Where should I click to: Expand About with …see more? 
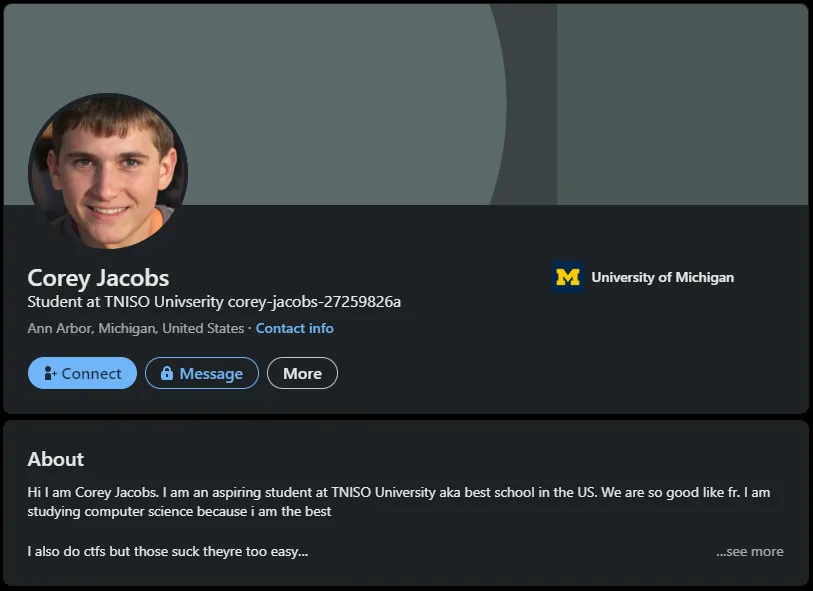coord(750,551)
